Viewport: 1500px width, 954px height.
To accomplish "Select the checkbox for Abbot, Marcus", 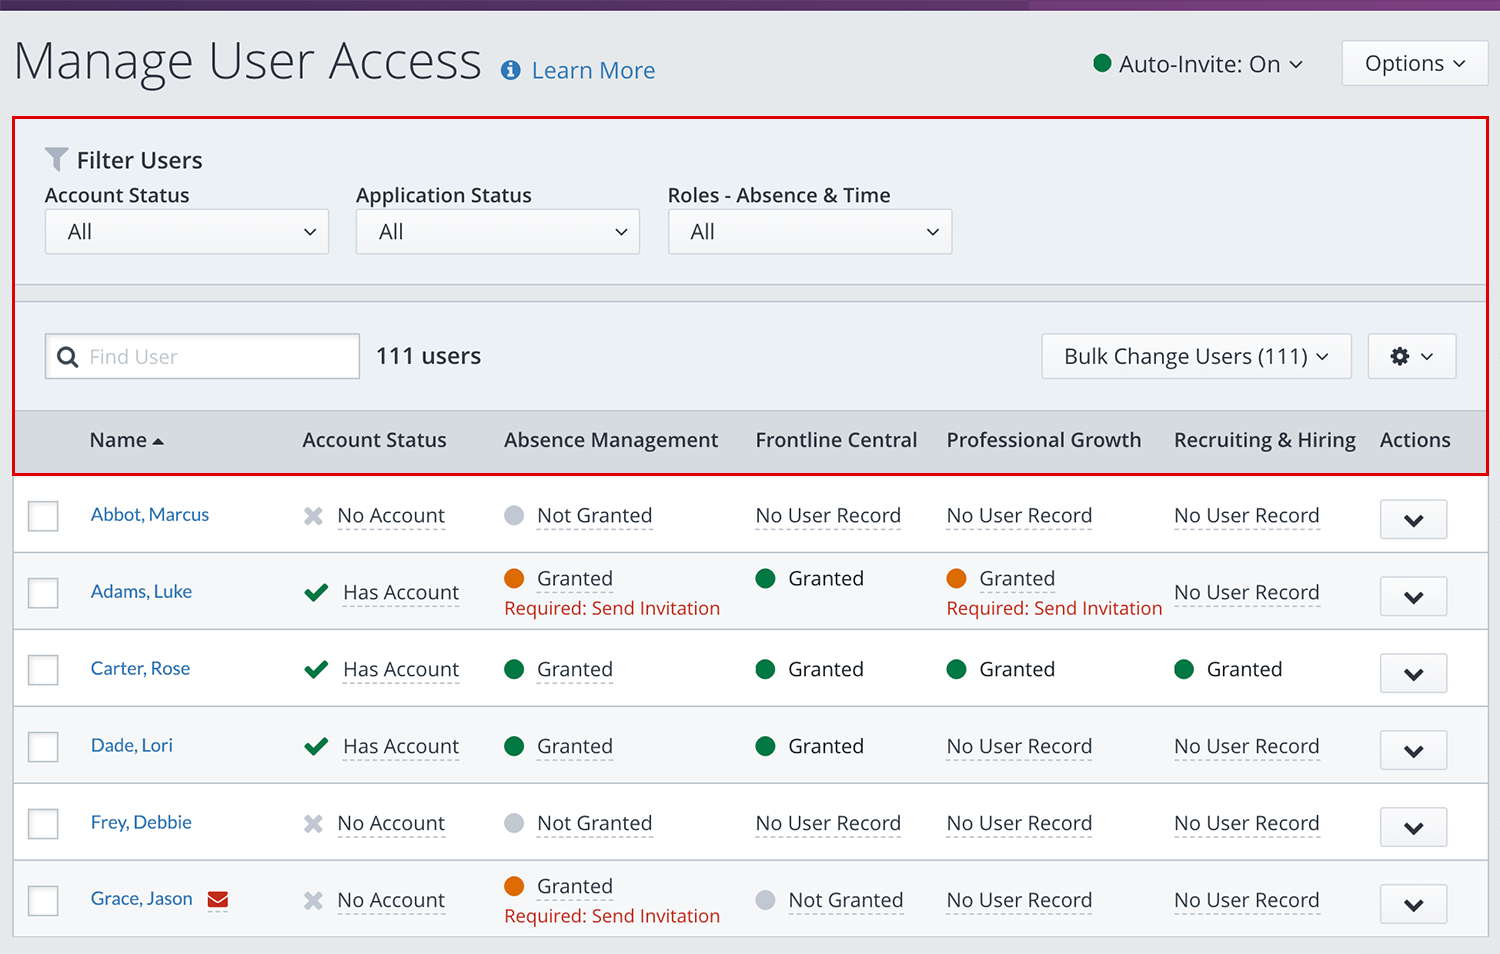I will pos(43,516).
